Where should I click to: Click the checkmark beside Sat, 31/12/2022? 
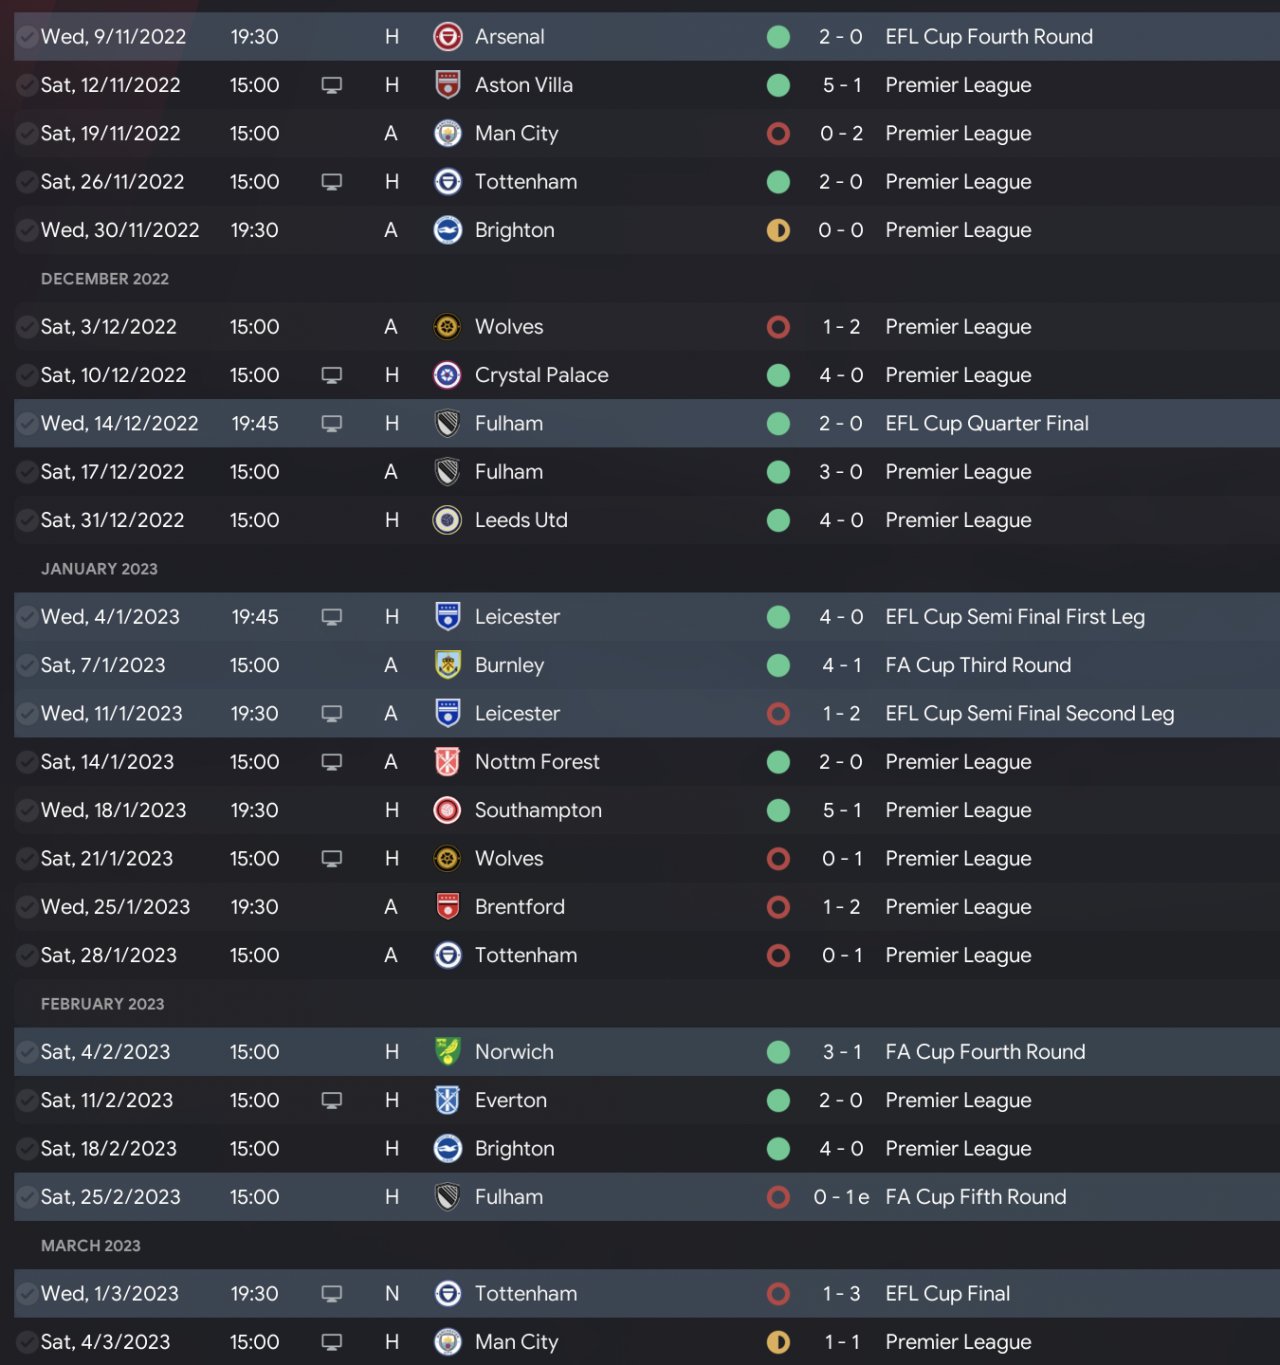click(27, 520)
